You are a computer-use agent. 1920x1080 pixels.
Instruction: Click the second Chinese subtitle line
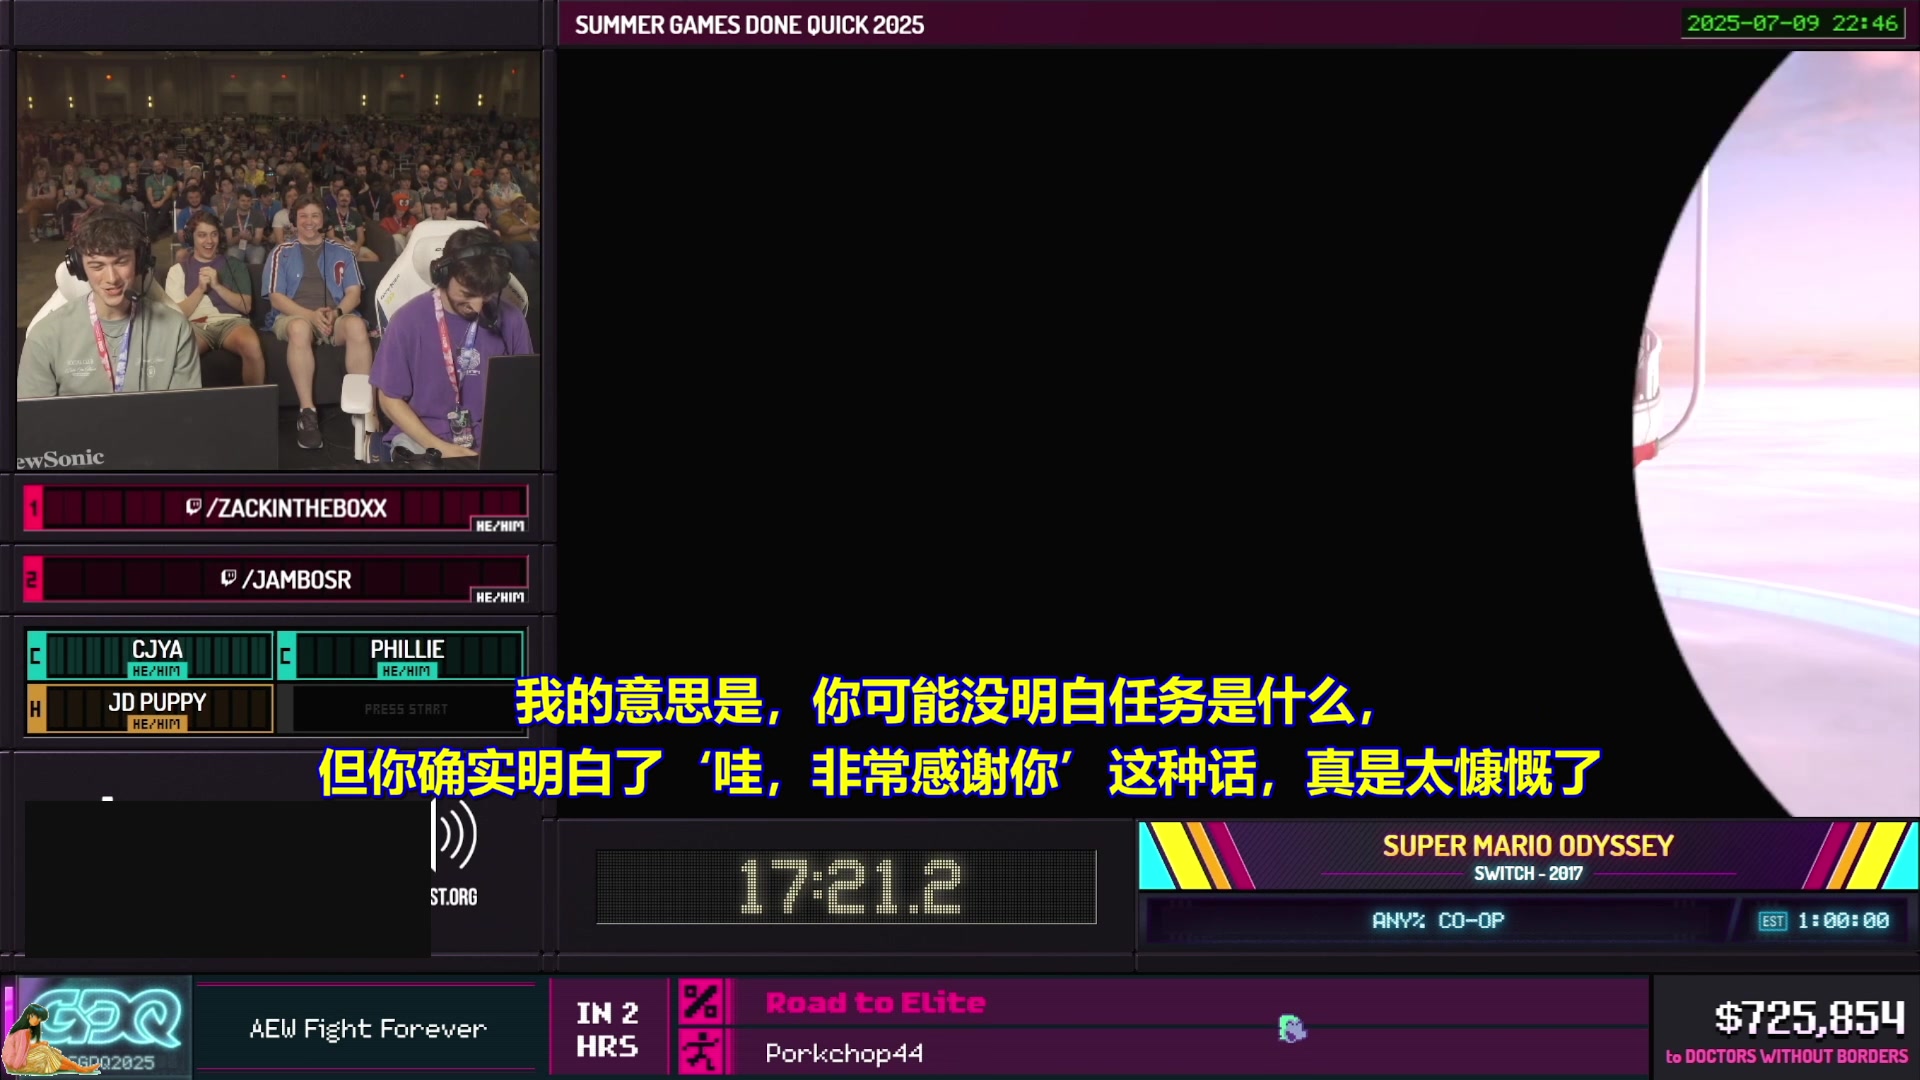click(960, 772)
